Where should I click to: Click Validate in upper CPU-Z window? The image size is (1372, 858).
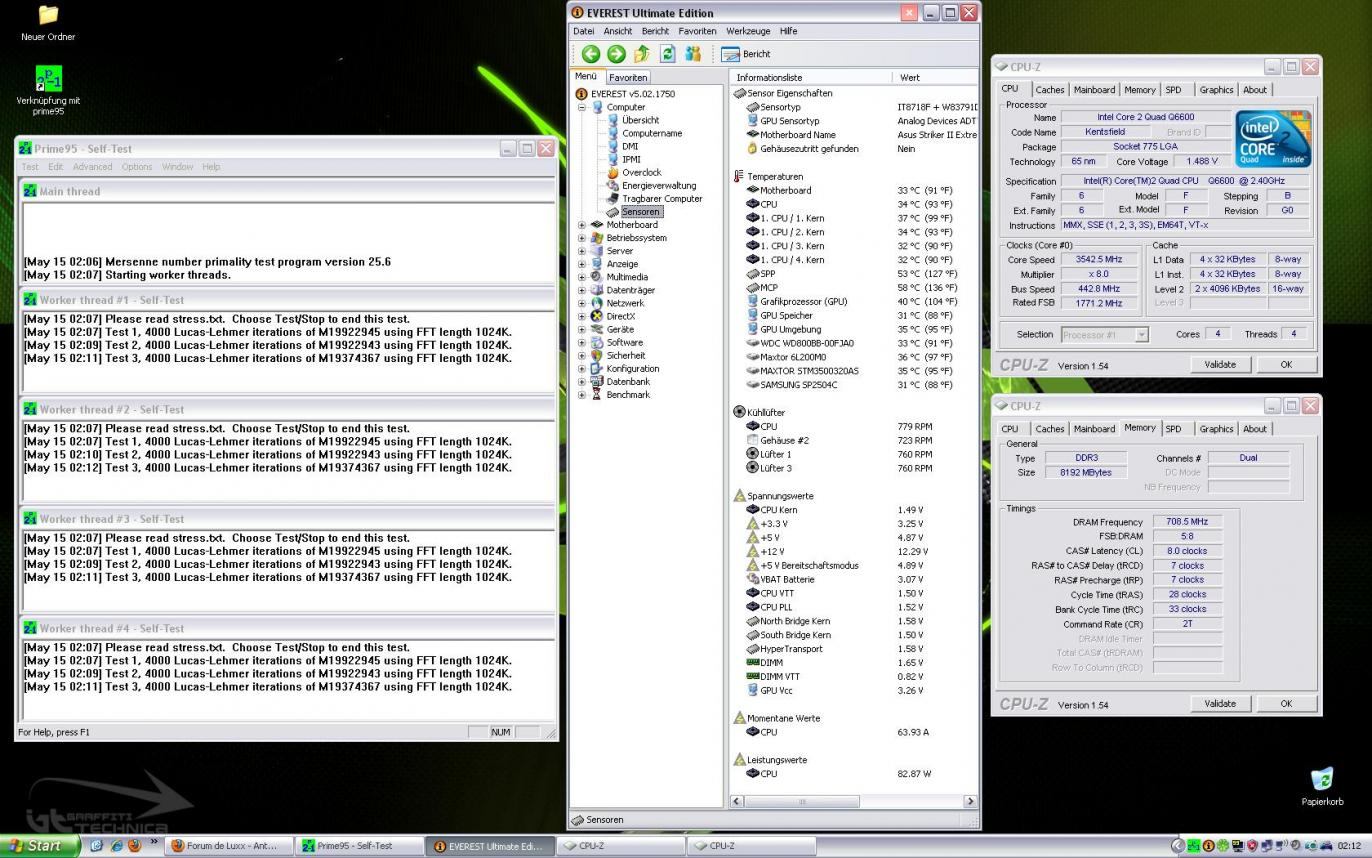[x=1220, y=364]
